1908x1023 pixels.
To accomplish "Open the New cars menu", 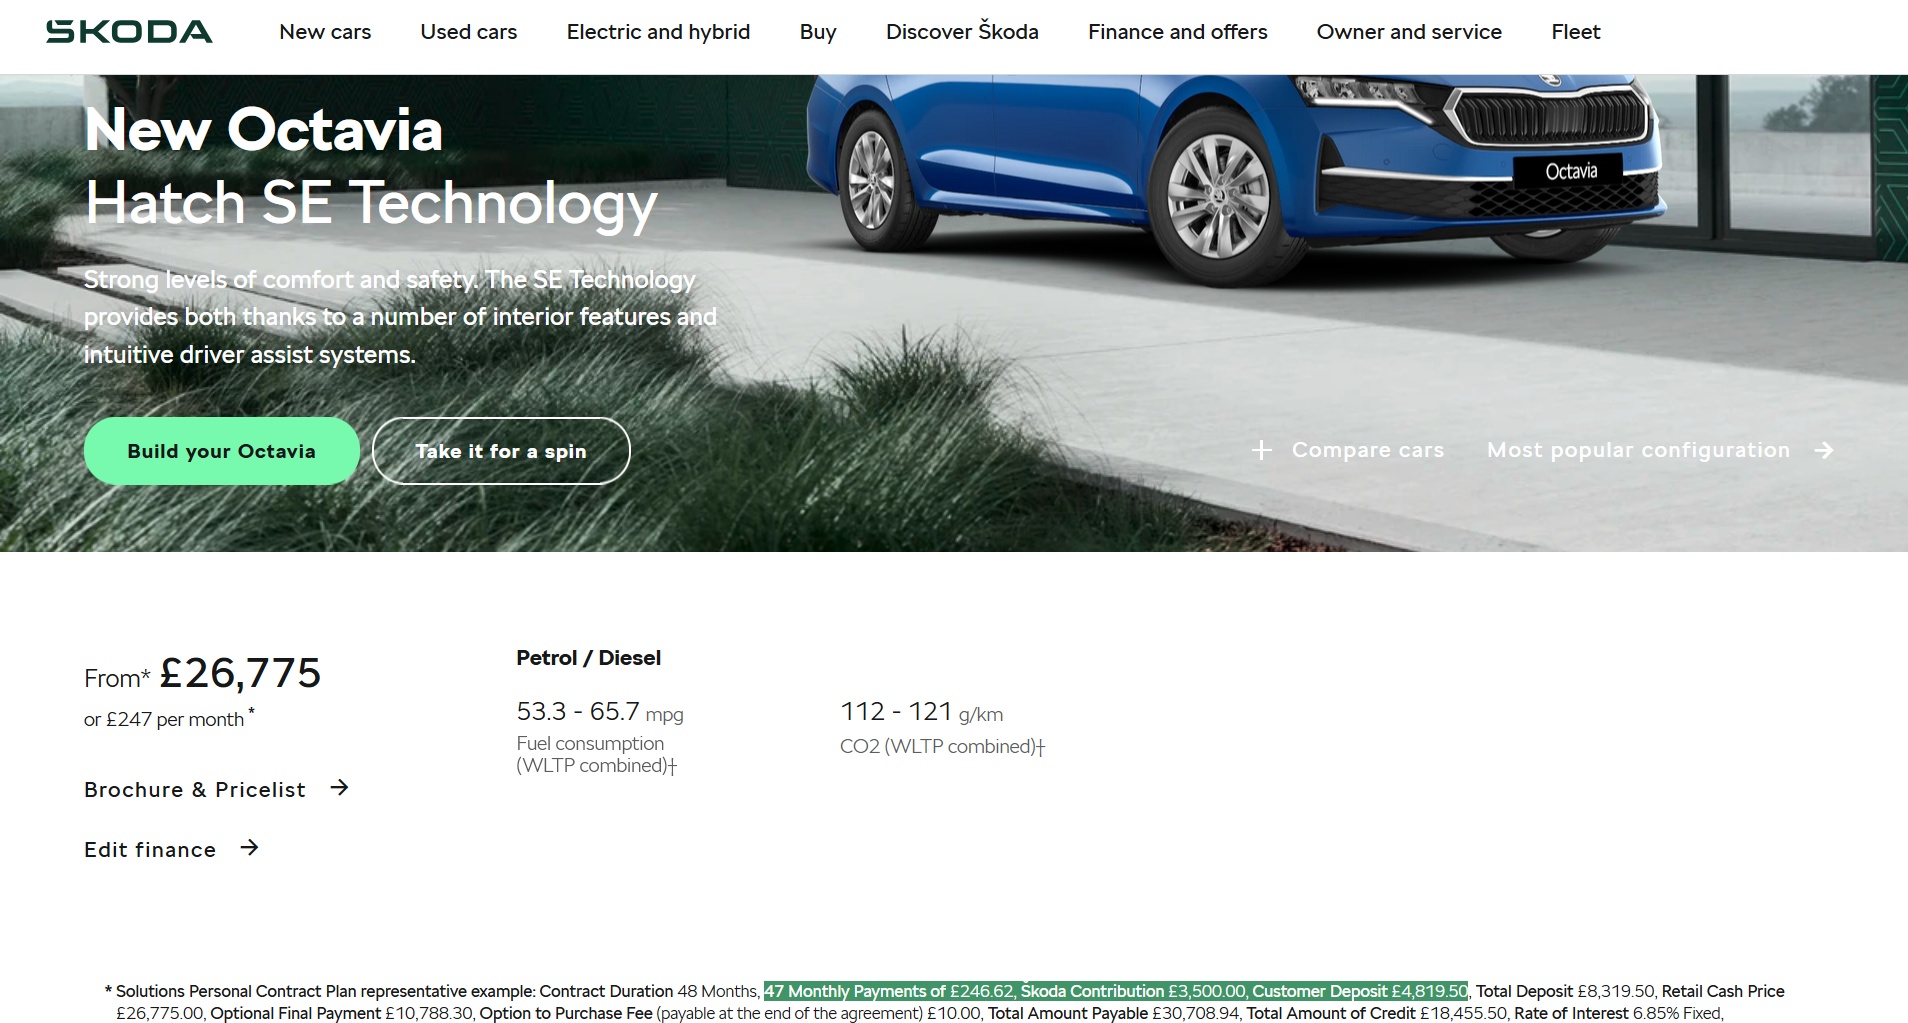I will 325,32.
